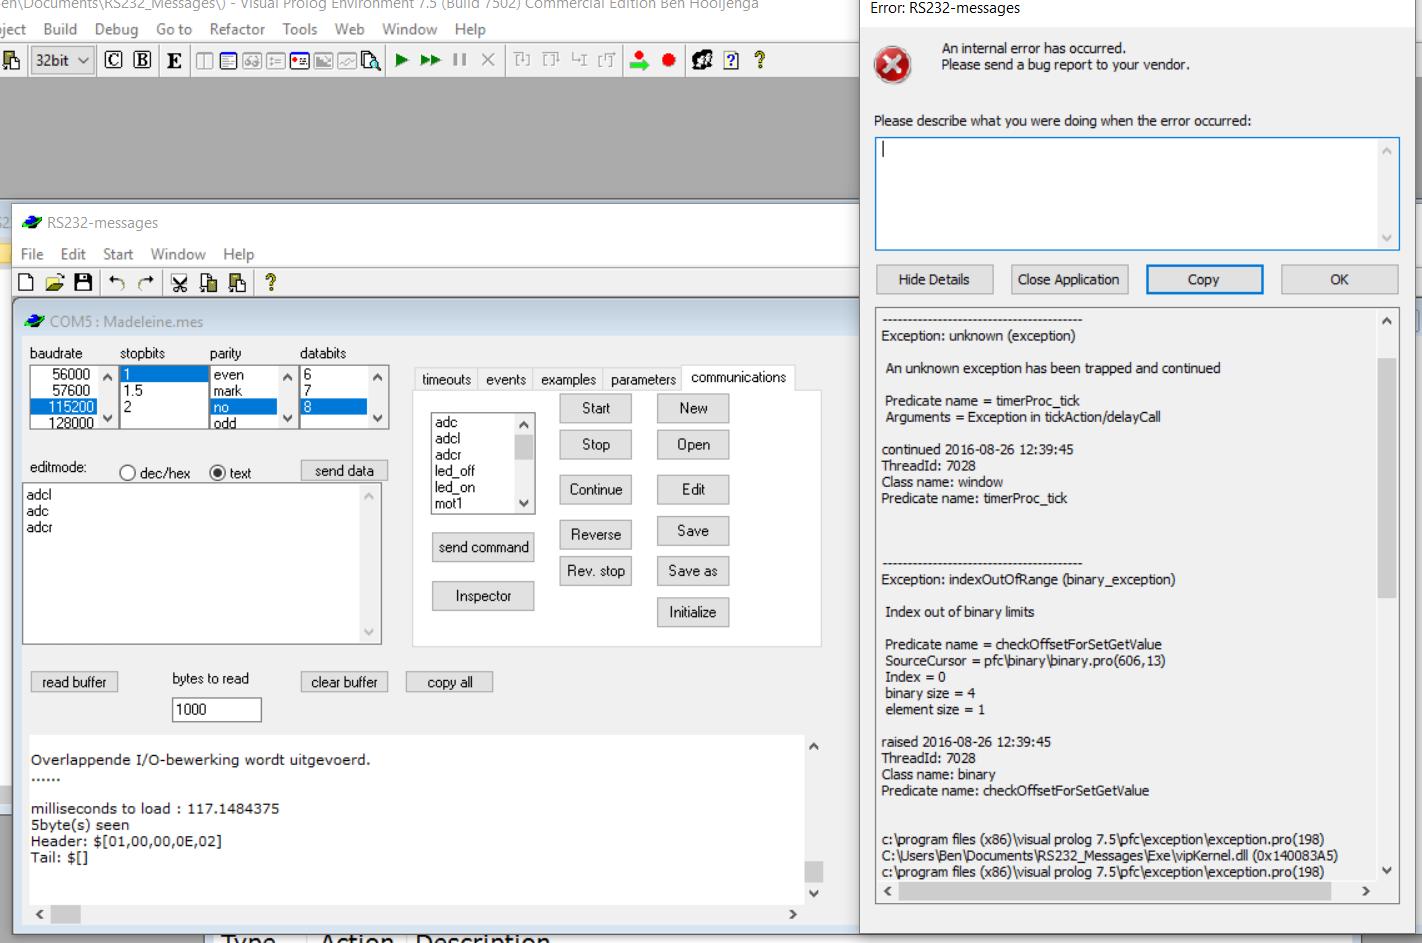Viewport: 1422px width, 943px height.
Task: Click the Initialize button
Action: tap(693, 612)
